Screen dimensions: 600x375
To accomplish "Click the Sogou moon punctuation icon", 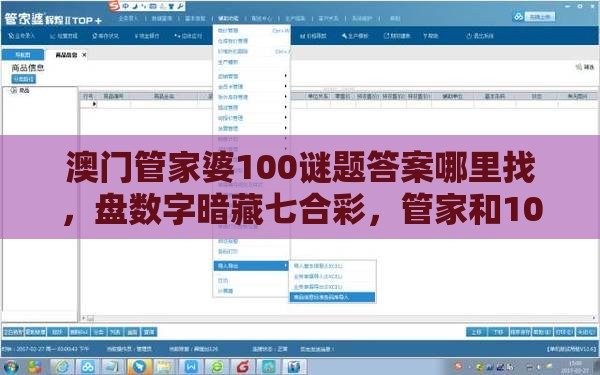I will [135, 6].
